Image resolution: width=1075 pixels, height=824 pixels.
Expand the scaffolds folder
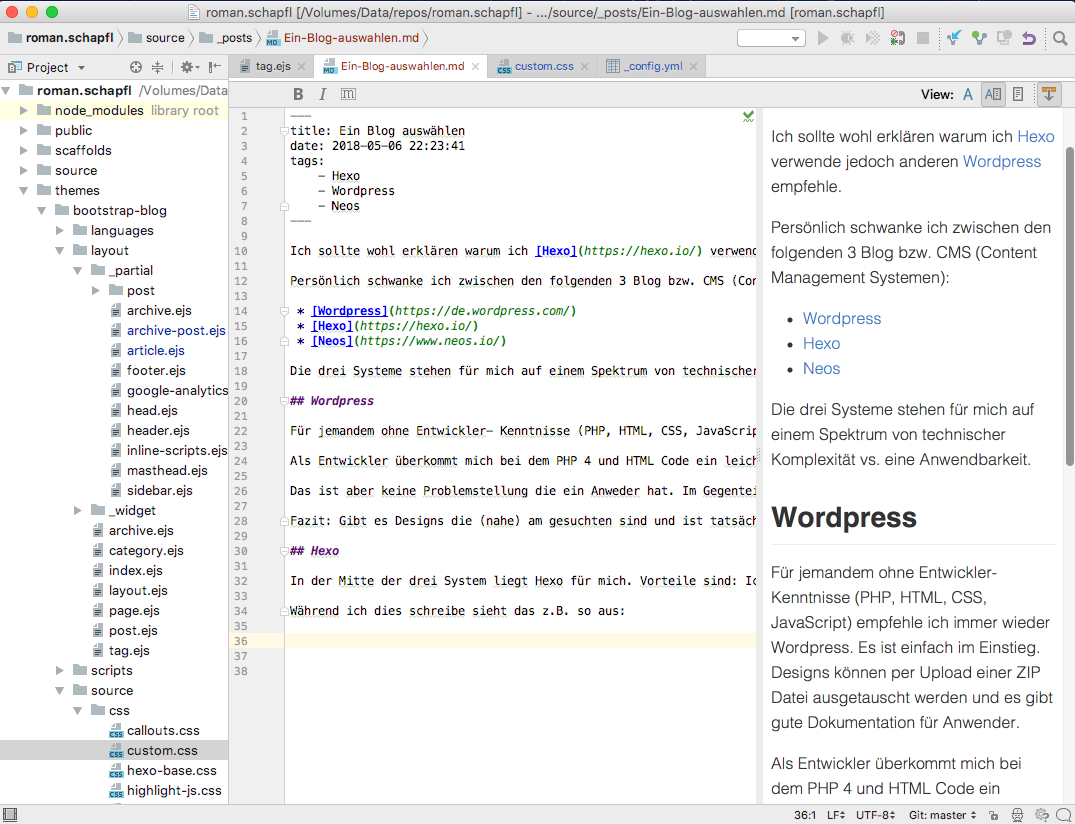tap(24, 150)
